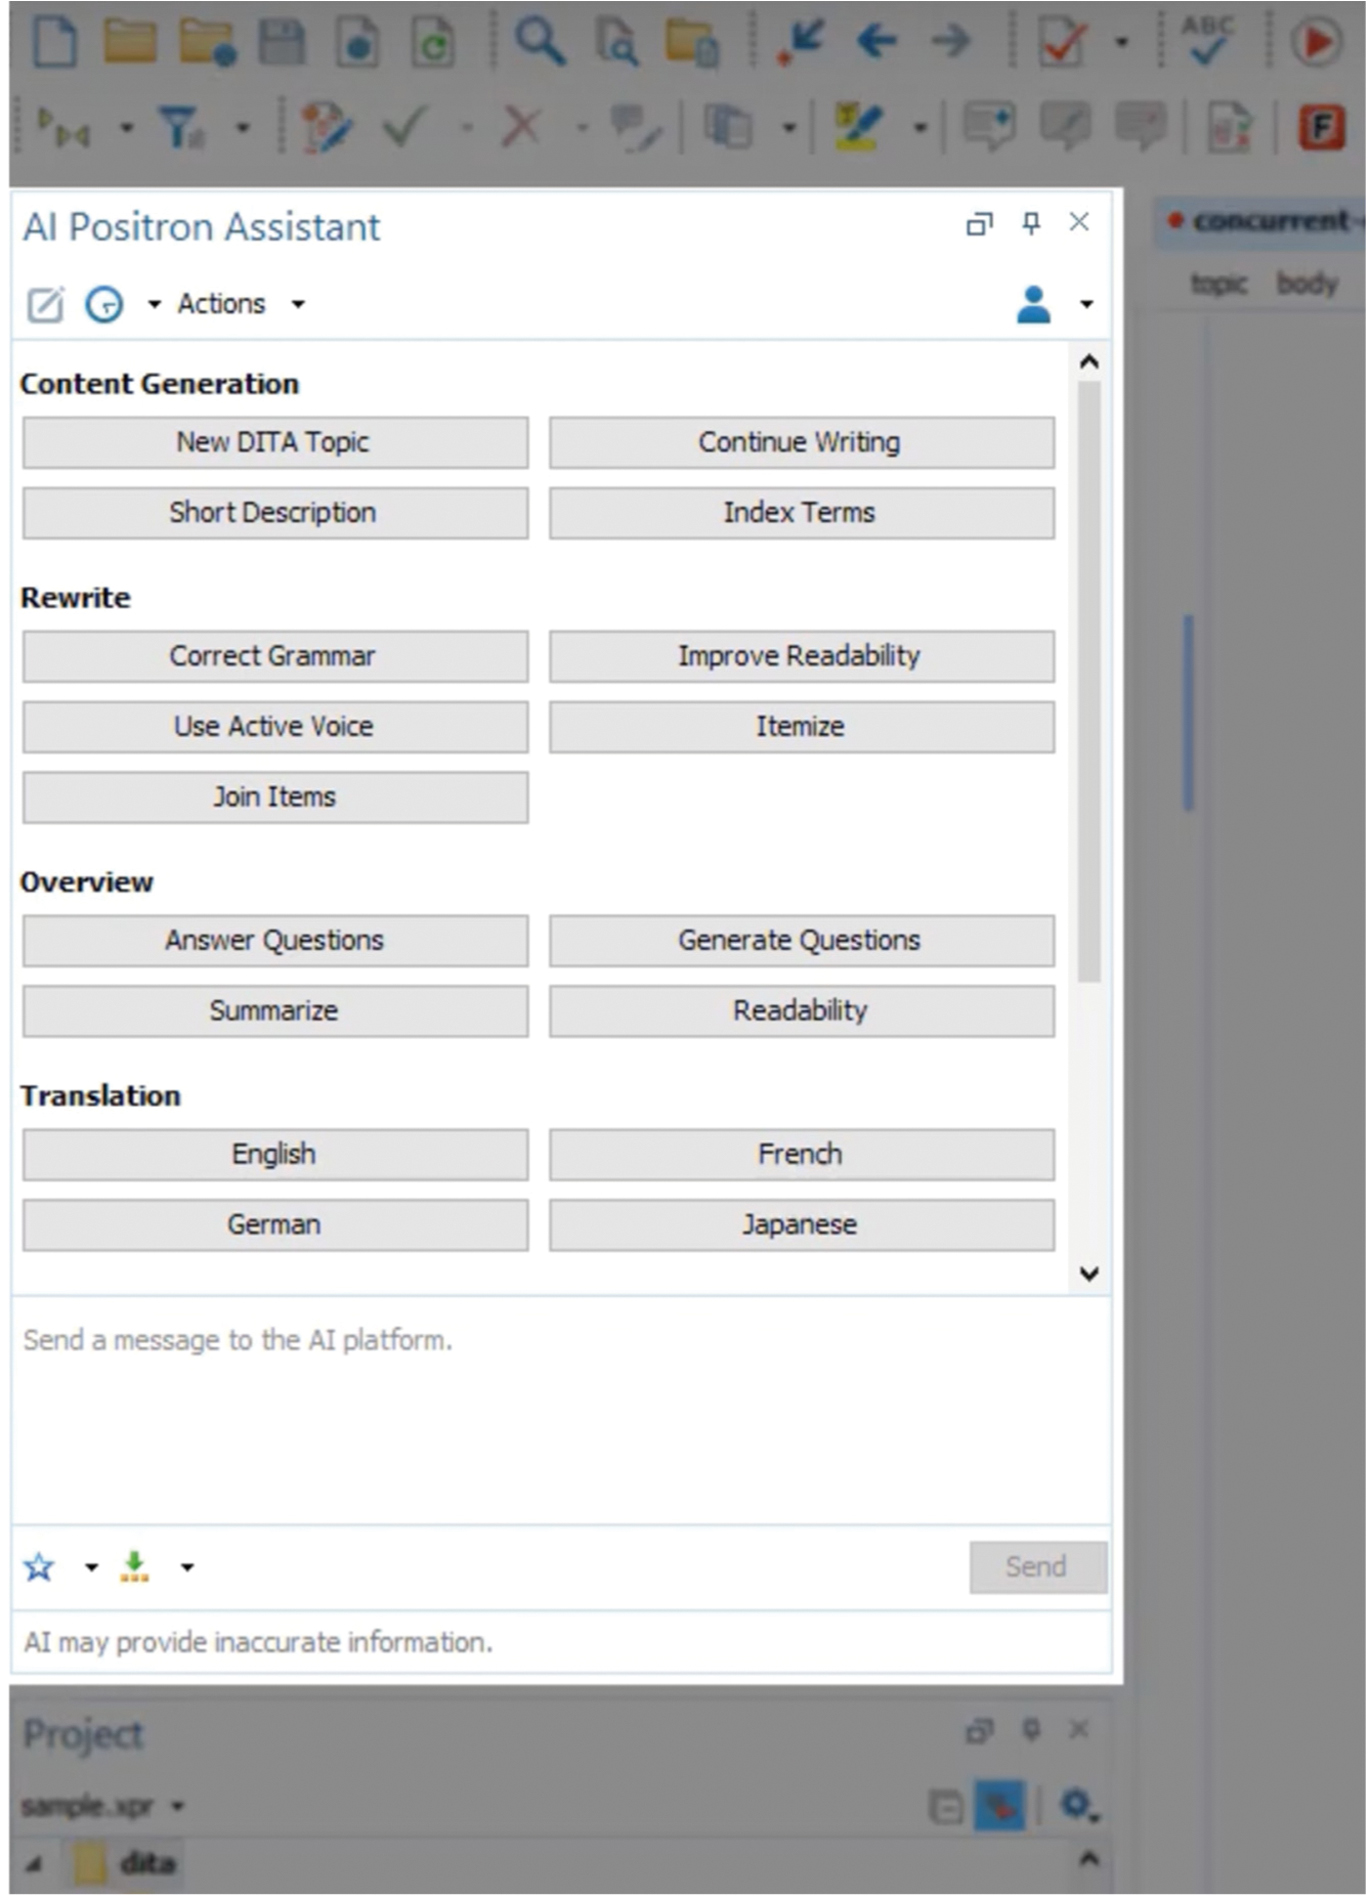Click the green insert-arrow icon beside the star
This screenshot has height=1897, width=1370.
[135, 1567]
